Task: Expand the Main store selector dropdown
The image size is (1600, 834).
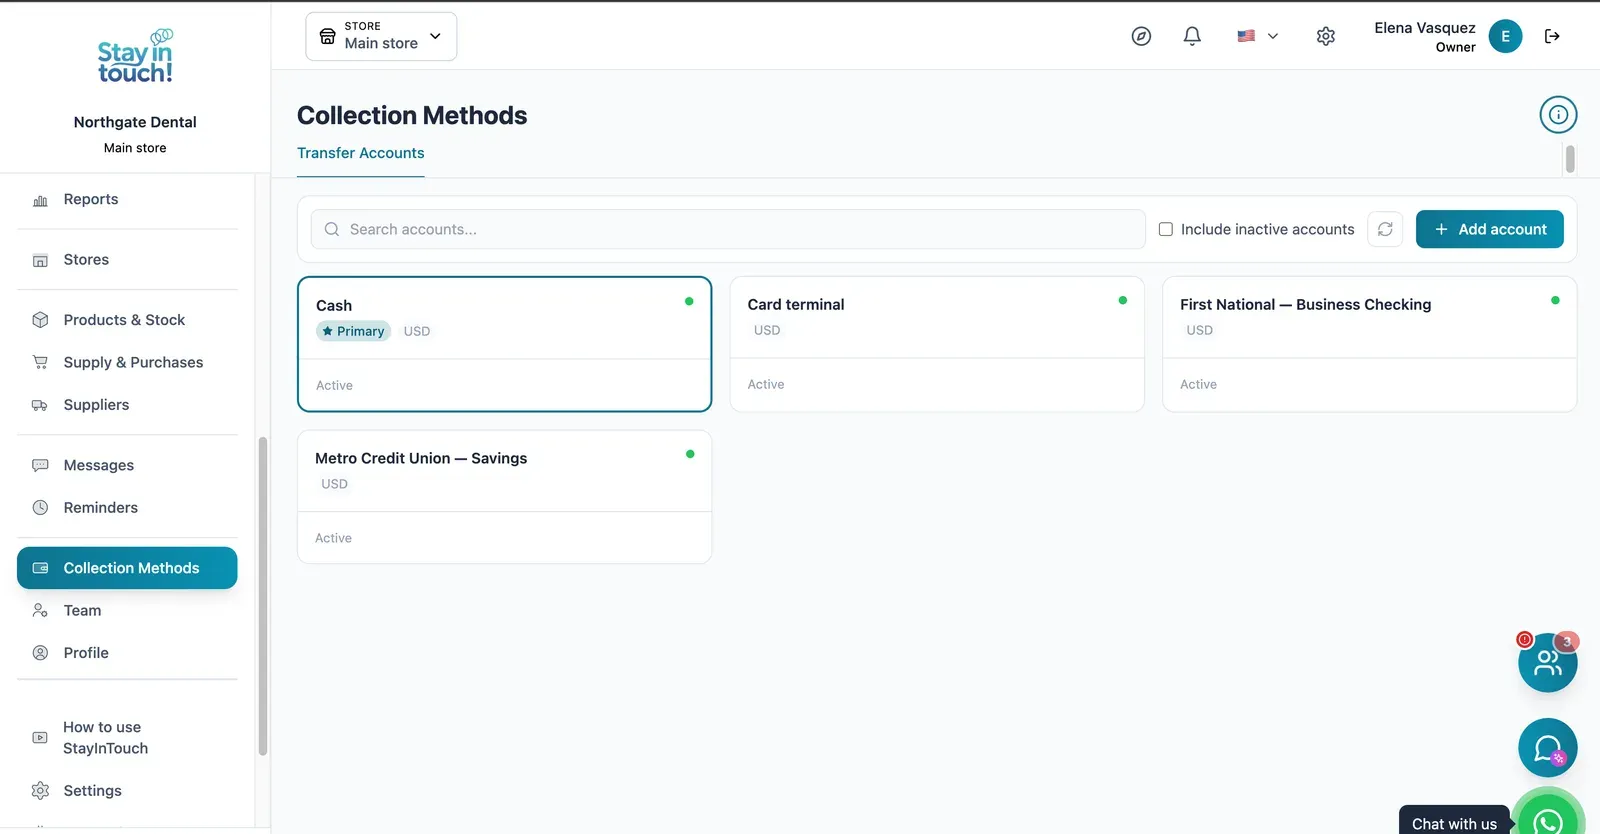Action: pyautogui.click(x=381, y=36)
